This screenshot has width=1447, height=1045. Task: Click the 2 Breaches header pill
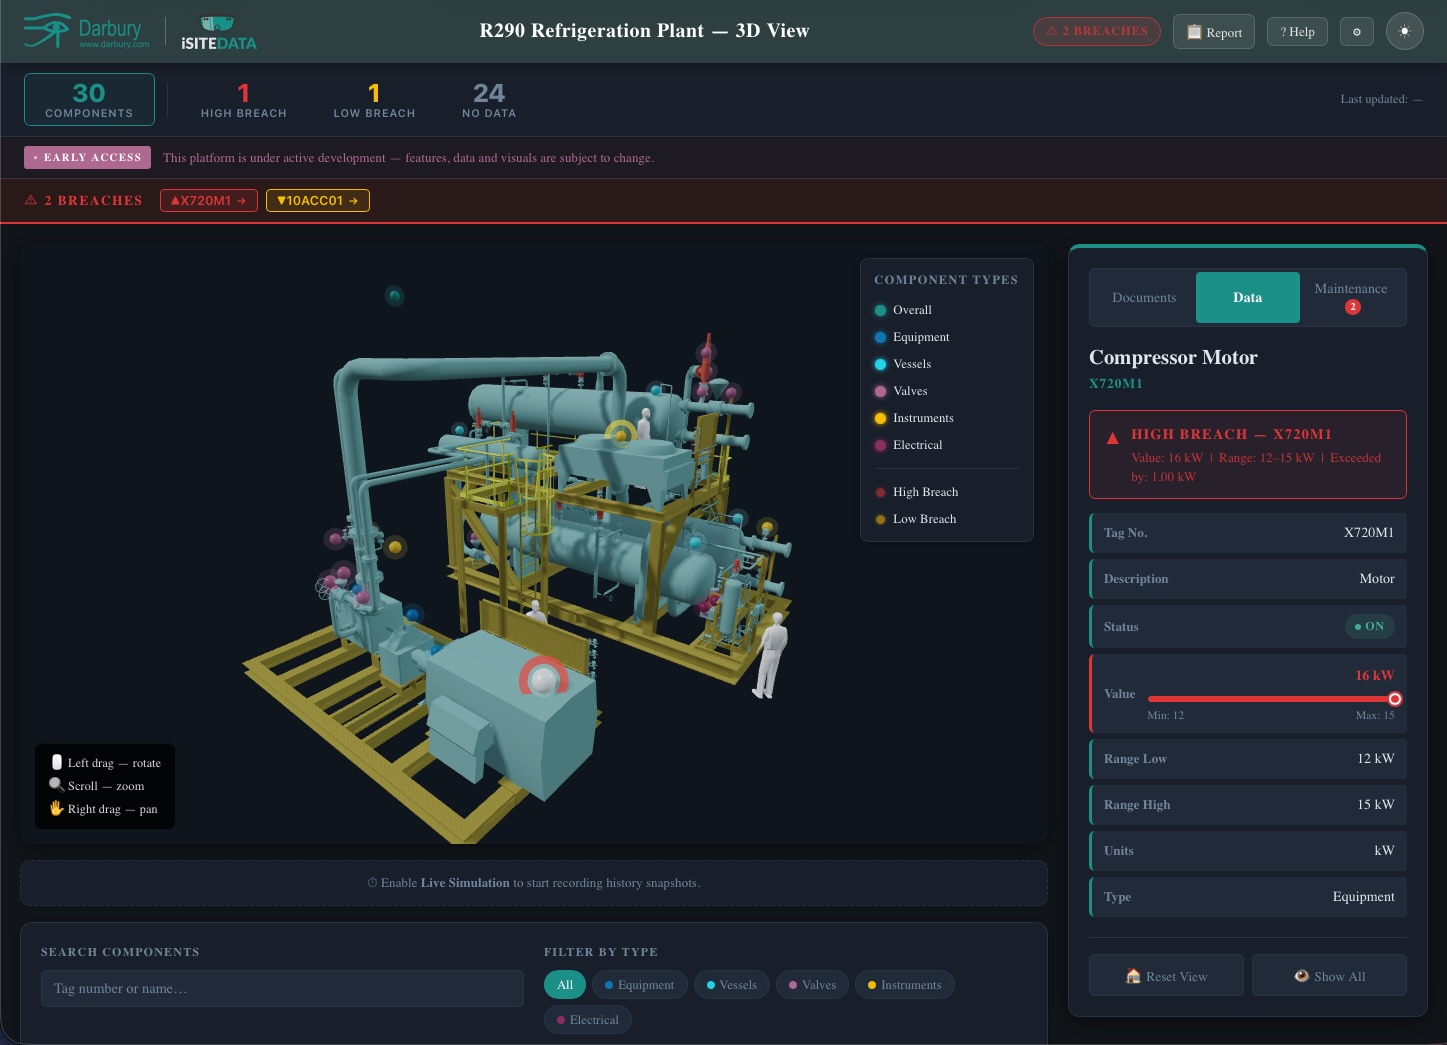coord(1097,31)
